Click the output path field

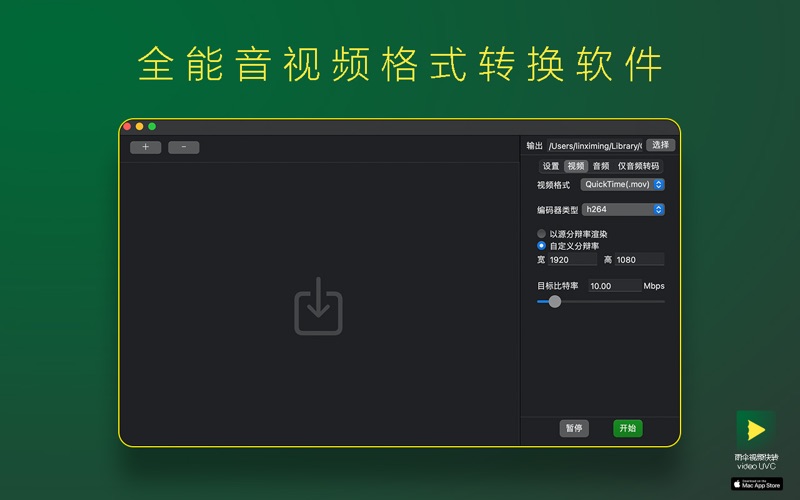tap(595, 146)
